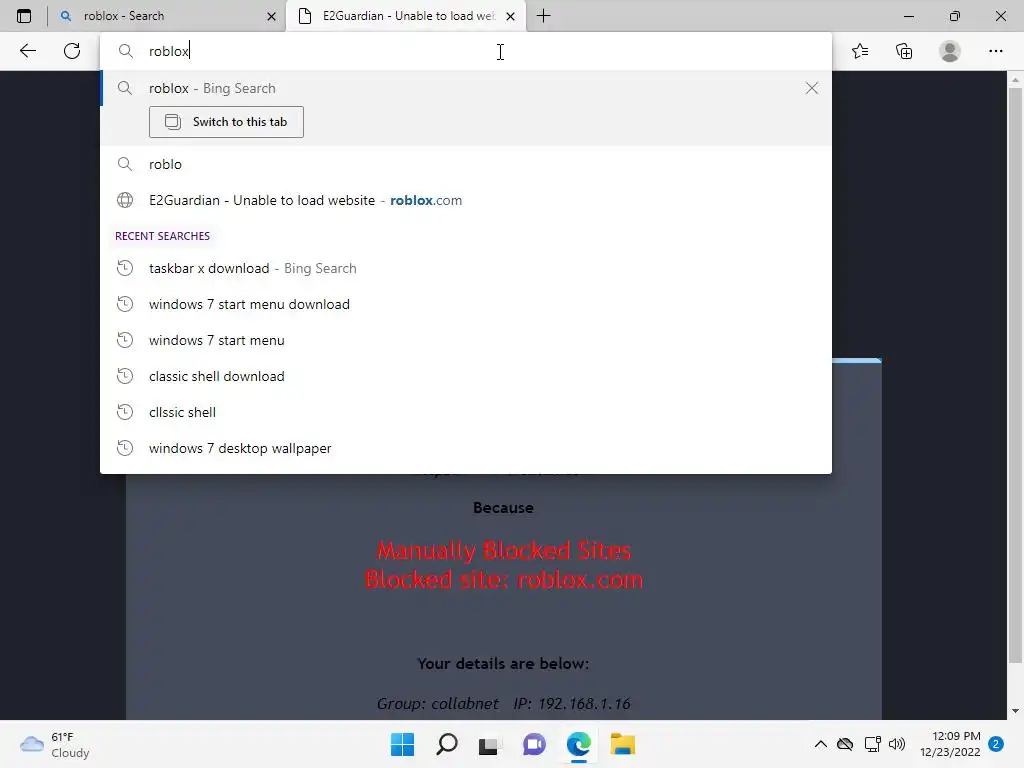
Task: Go back with the back arrow
Action: click(x=27, y=51)
